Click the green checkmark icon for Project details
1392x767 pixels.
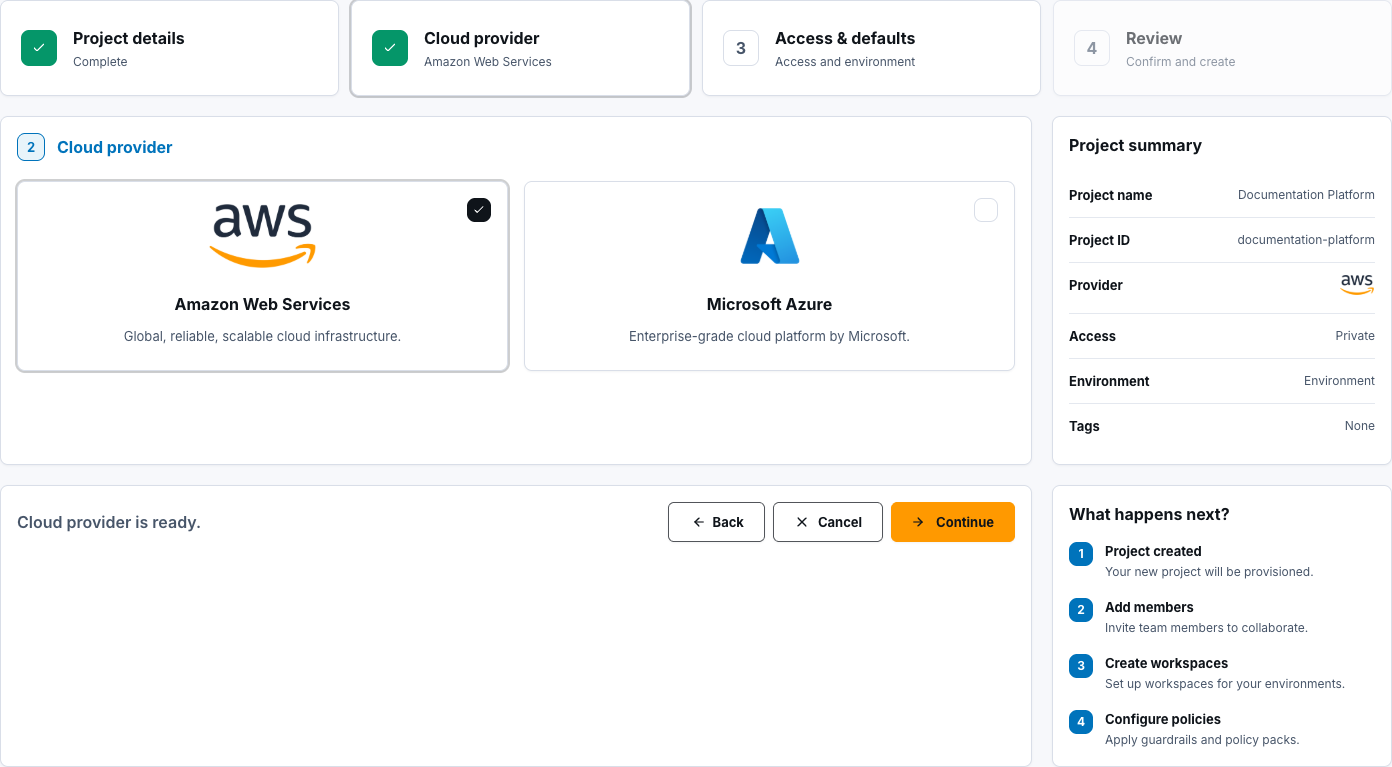point(39,48)
